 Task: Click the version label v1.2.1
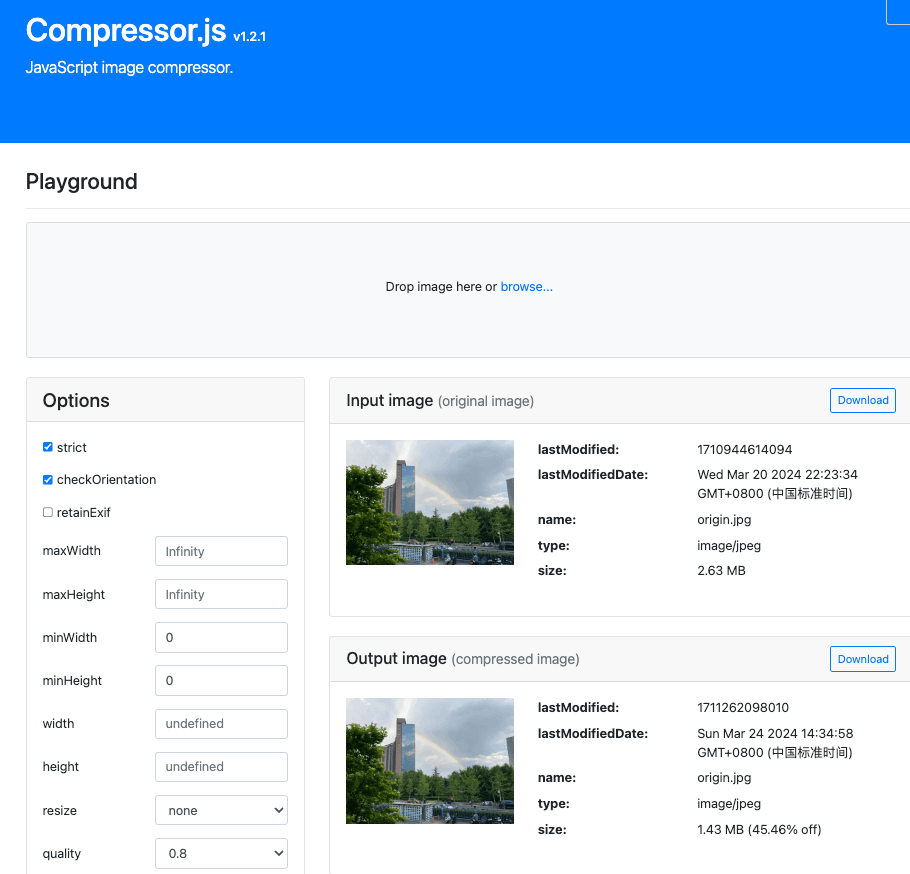click(x=250, y=37)
